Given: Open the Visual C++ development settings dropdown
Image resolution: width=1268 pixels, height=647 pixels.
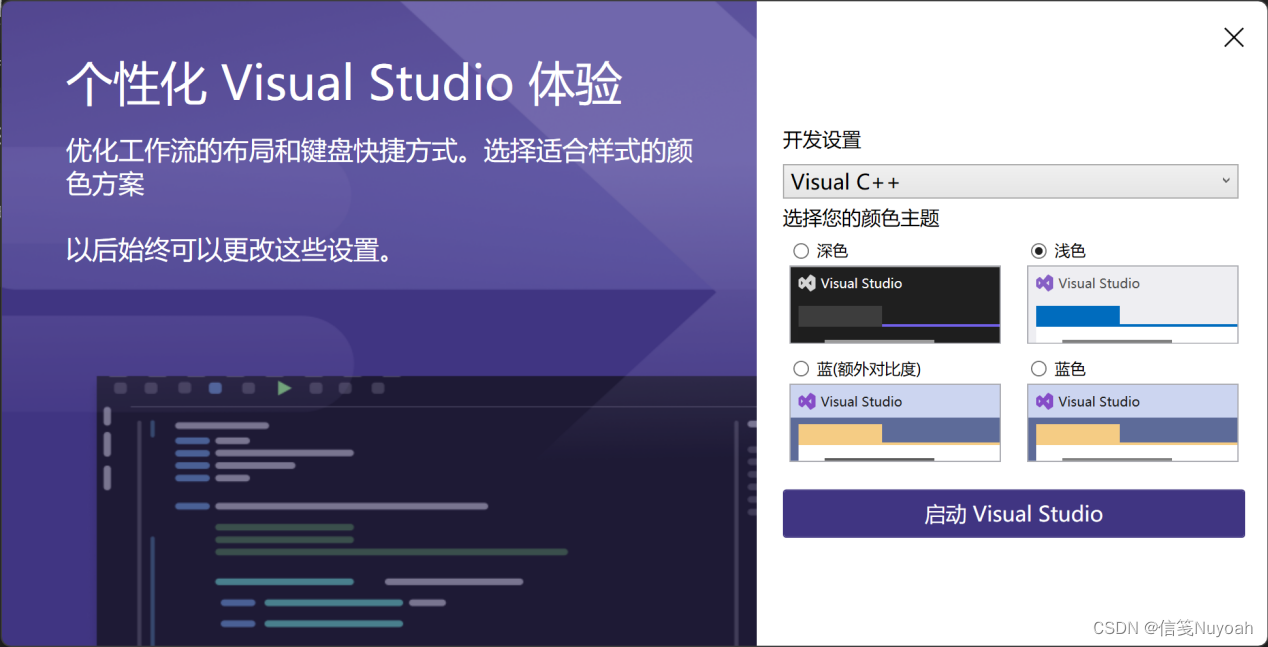Looking at the screenshot, I should 1010,182.
